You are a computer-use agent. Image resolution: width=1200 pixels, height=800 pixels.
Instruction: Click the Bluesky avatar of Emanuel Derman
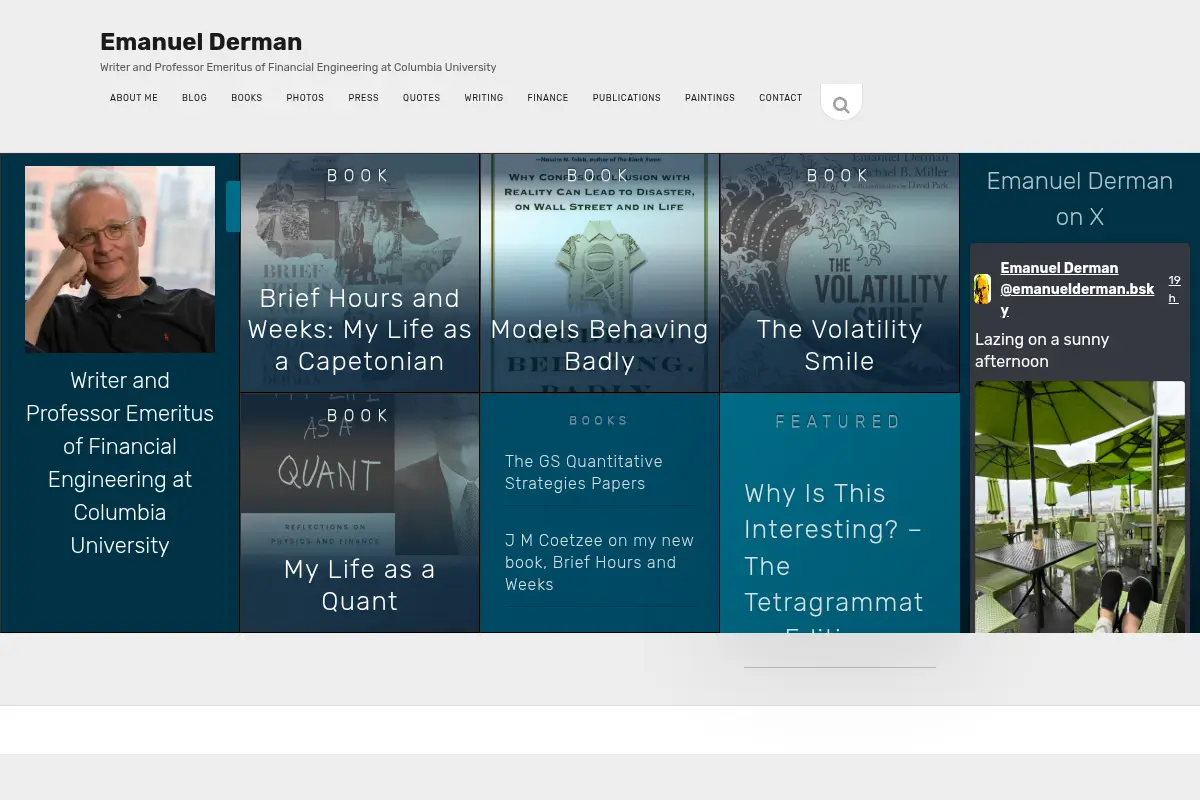pos(982,289)
